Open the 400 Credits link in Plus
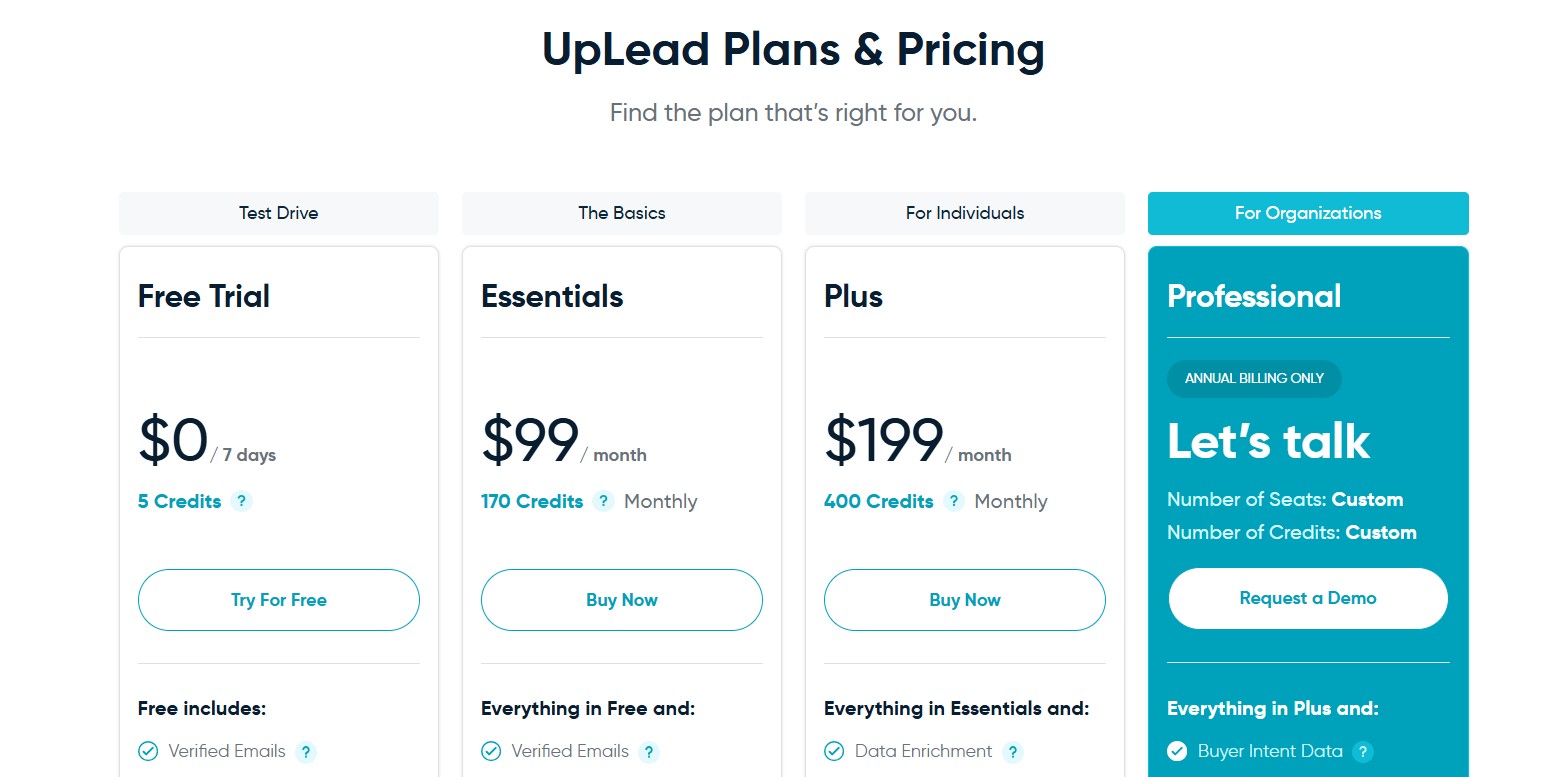 pos(879,501)
